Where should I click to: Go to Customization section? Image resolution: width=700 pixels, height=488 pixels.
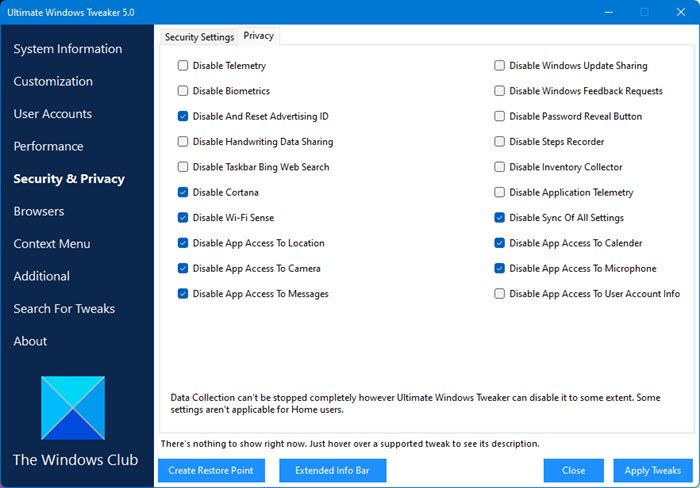point(53,81)
